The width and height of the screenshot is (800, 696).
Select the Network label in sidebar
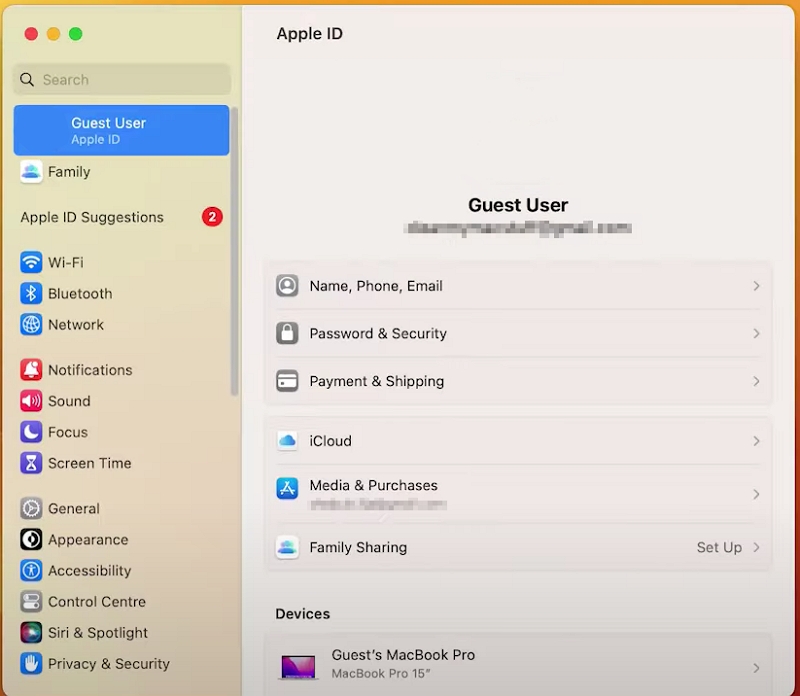76,325
